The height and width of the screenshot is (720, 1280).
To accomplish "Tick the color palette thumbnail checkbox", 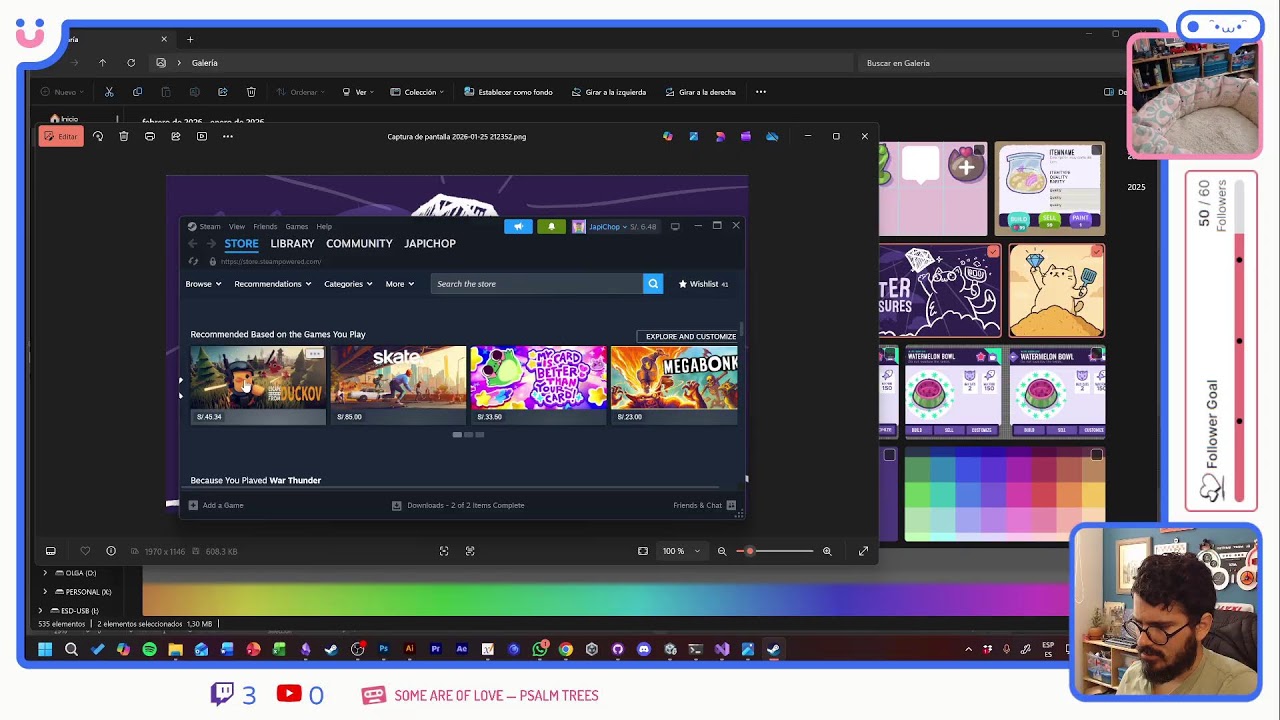I will (1097, 455).
